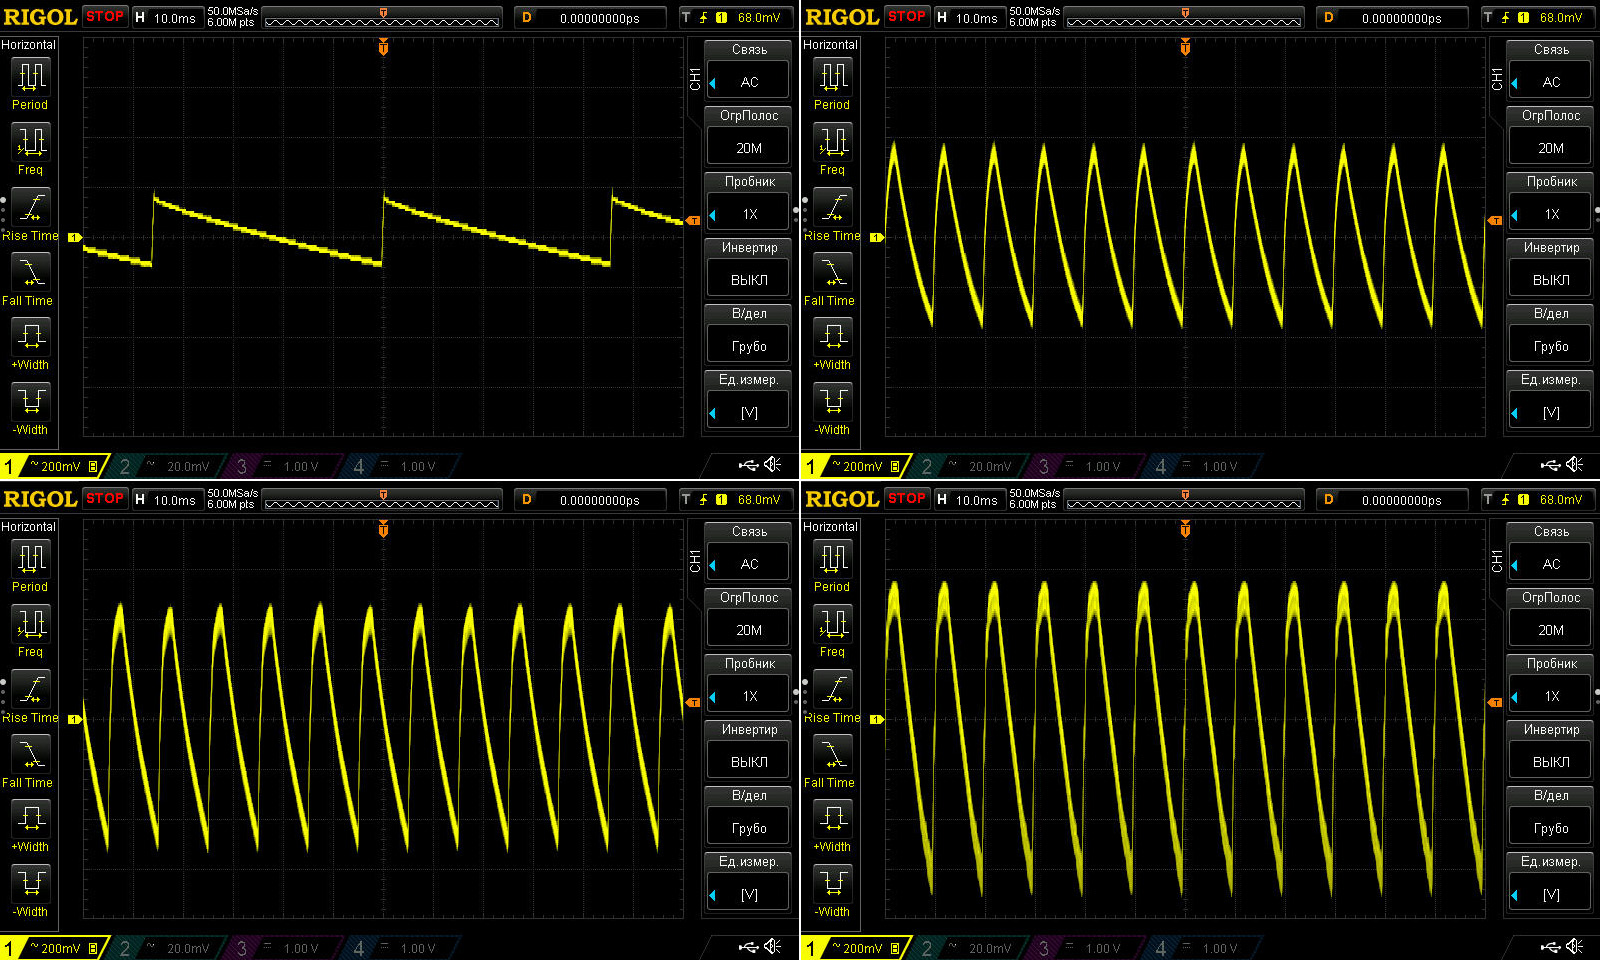Click the Period measurement icon in top-left scope
The image size is (1600, 960).
point(31,77)
